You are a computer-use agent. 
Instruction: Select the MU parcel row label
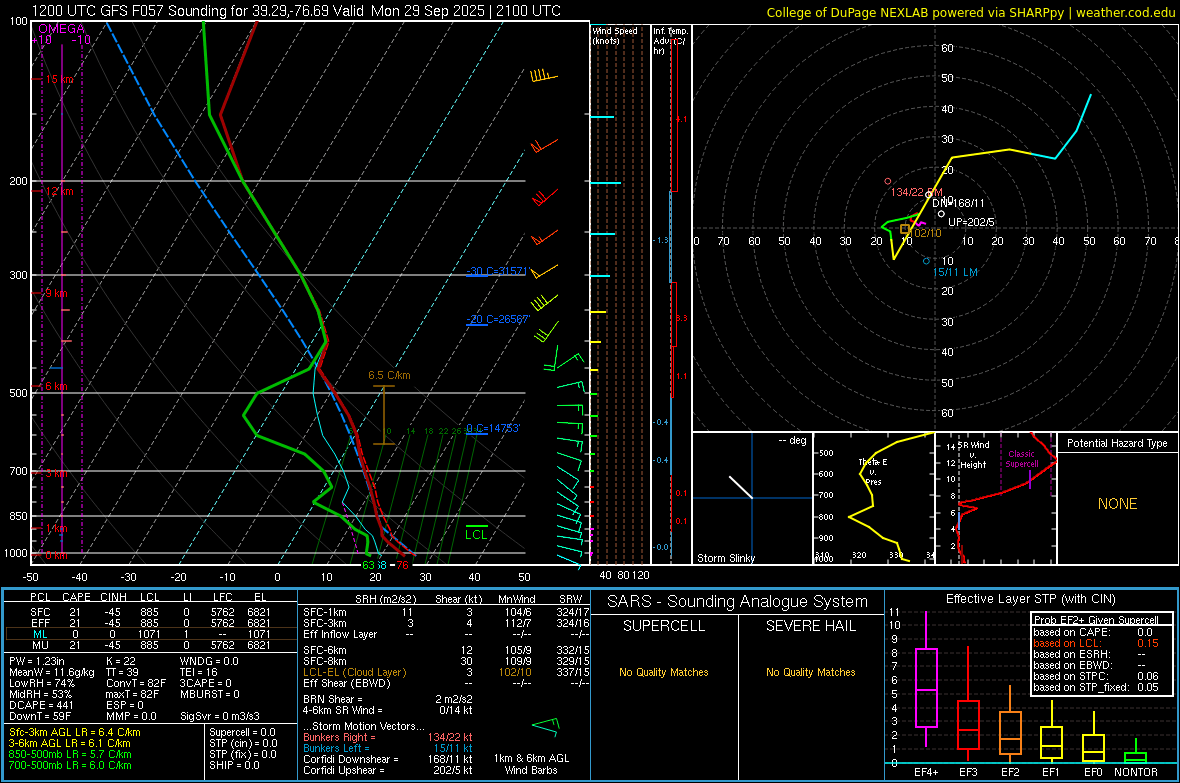point(40,644)
